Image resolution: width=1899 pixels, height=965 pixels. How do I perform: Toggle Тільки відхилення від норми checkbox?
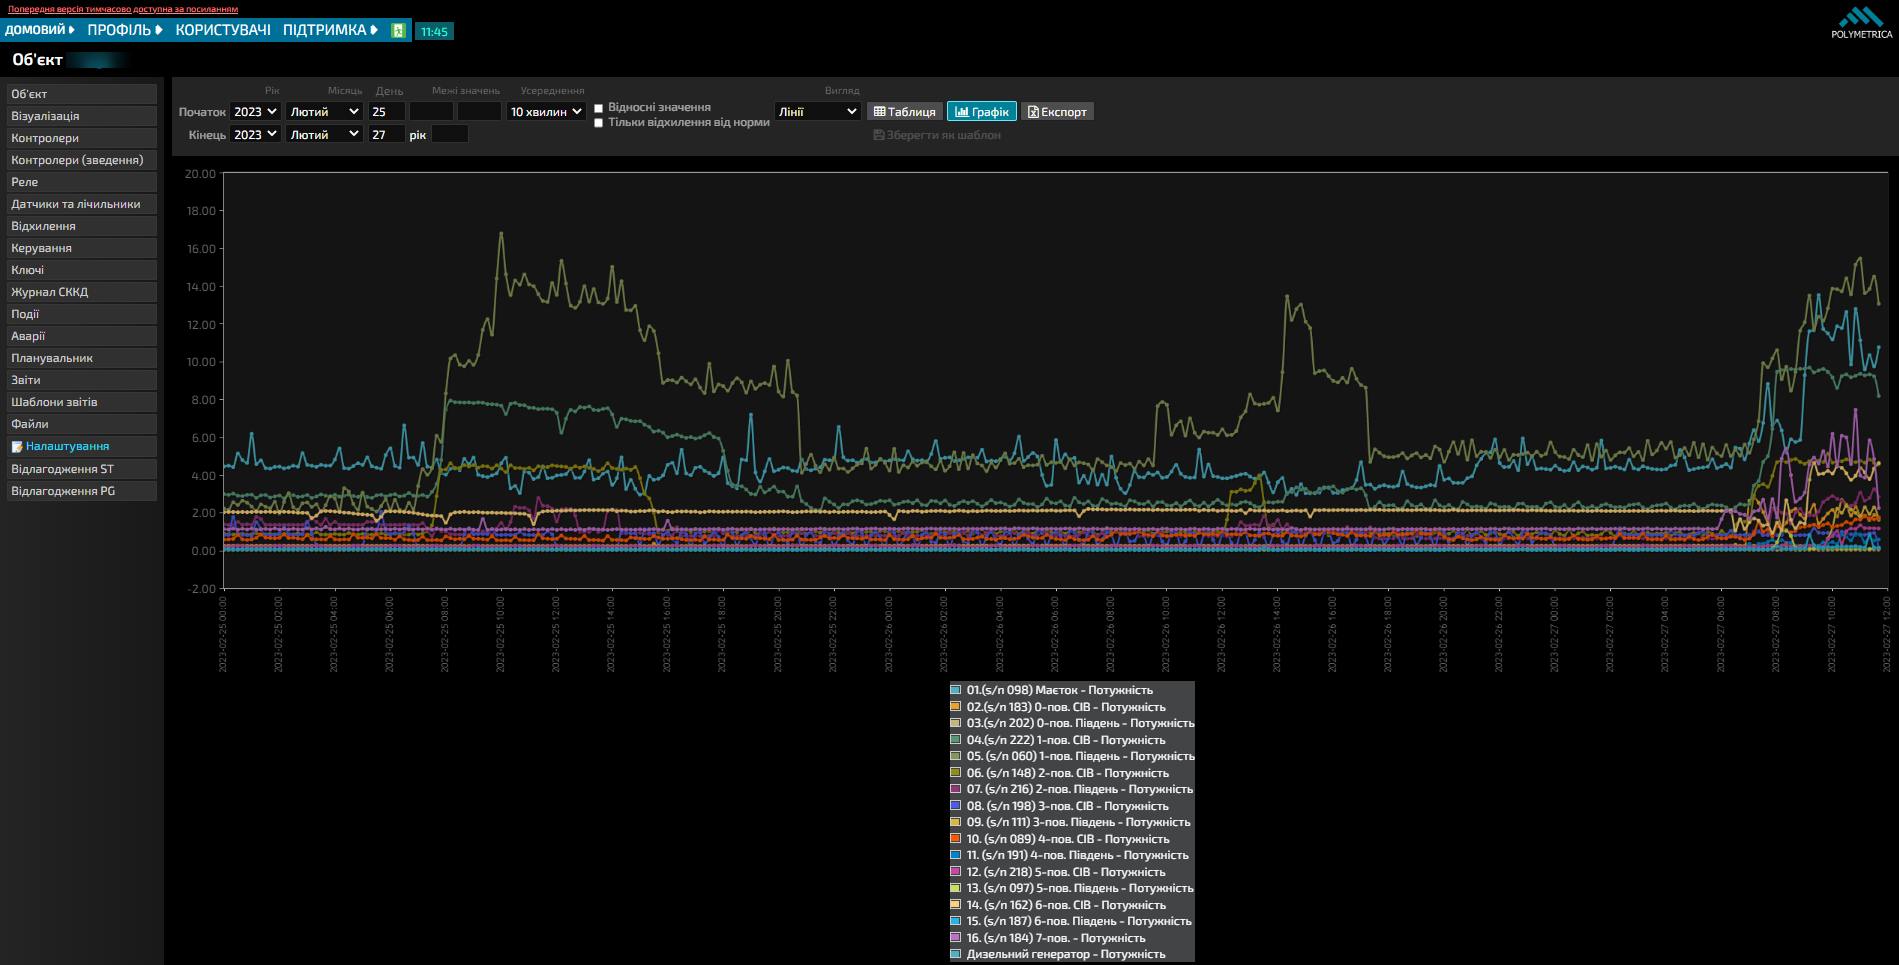tap(599, 123)
